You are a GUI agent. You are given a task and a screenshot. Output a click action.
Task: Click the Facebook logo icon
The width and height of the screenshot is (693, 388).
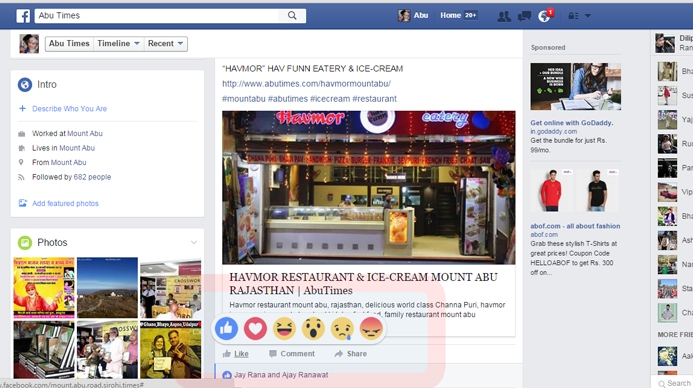tap(23, 16)
